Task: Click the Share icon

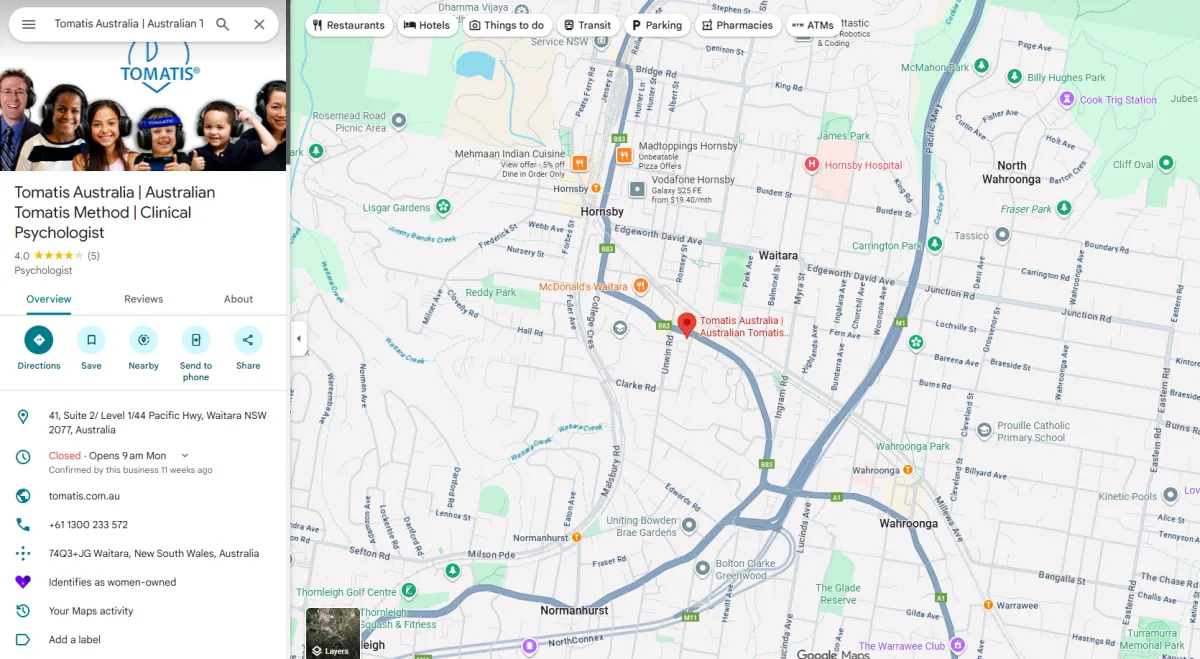Action: [248, 340]
